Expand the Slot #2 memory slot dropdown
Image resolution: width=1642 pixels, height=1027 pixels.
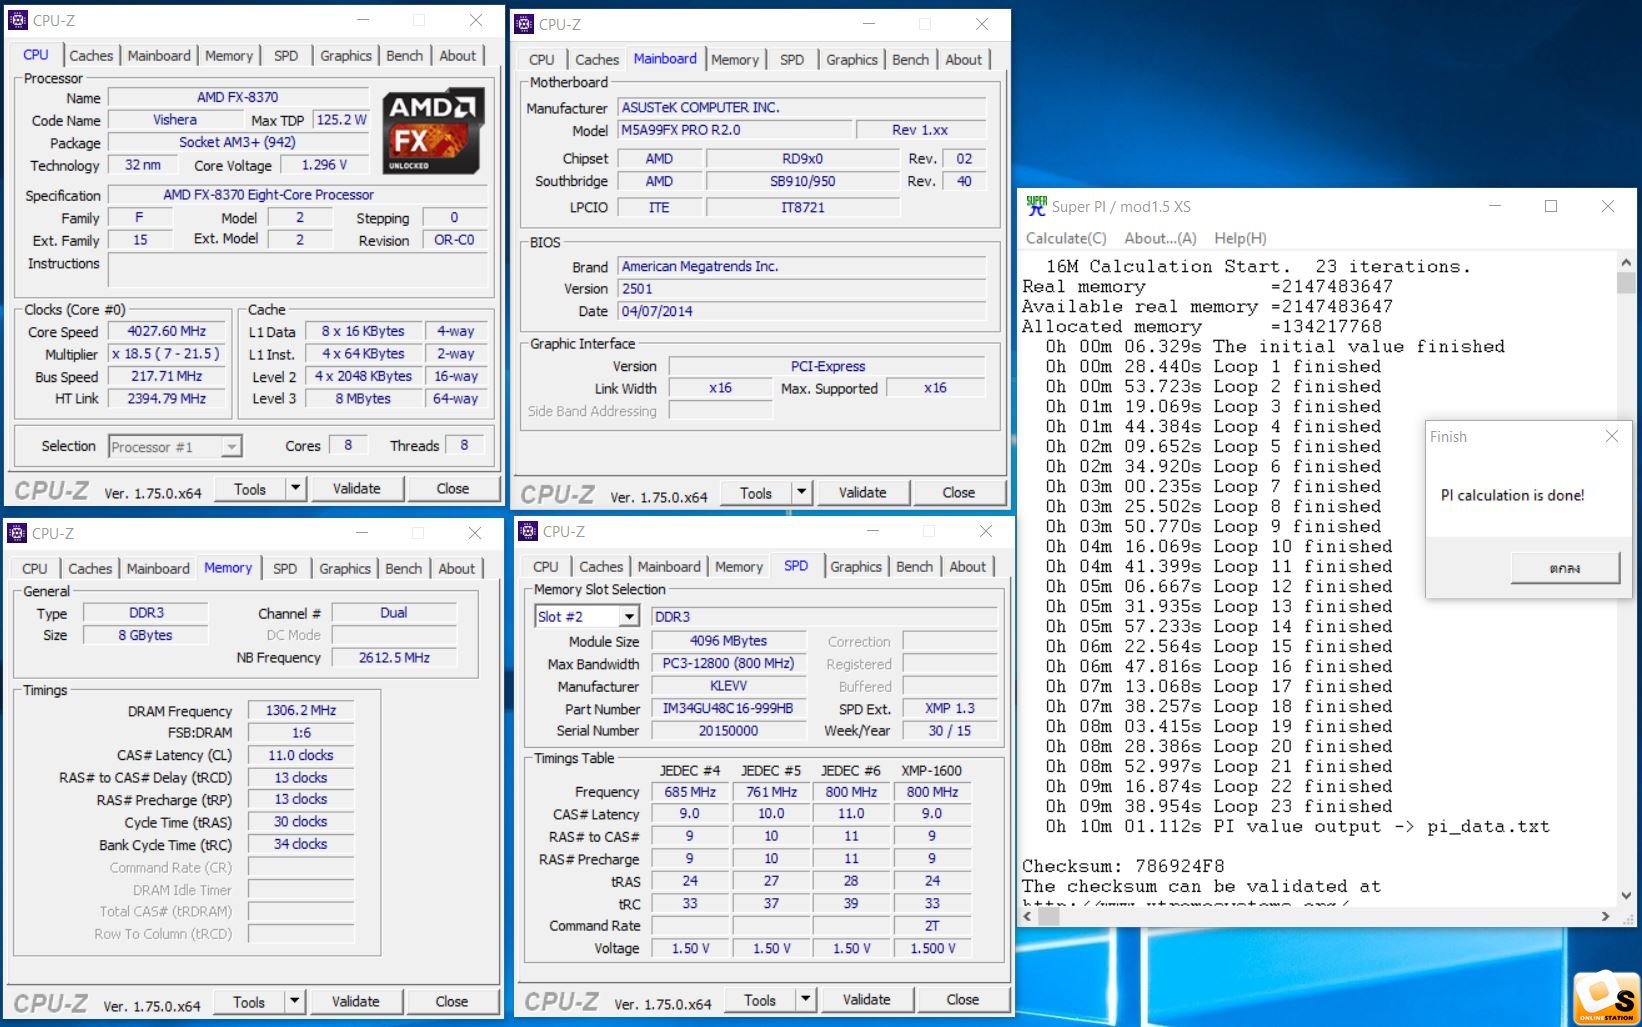coord(628,617)
